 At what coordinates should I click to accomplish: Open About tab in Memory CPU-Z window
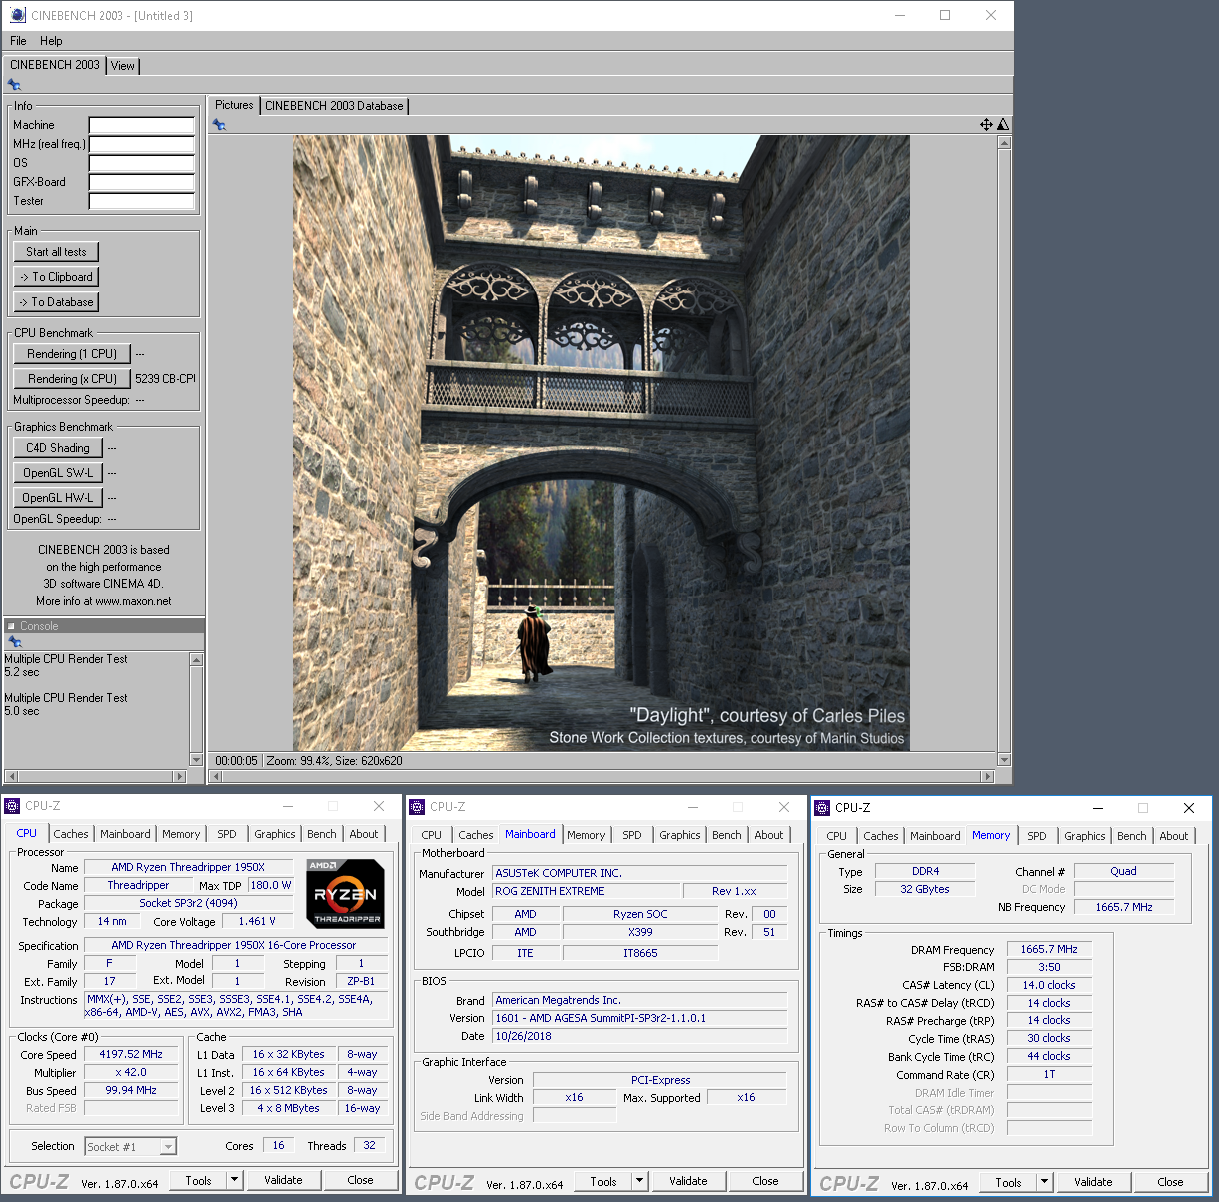pyautogui.click(x=1174, y=836)
